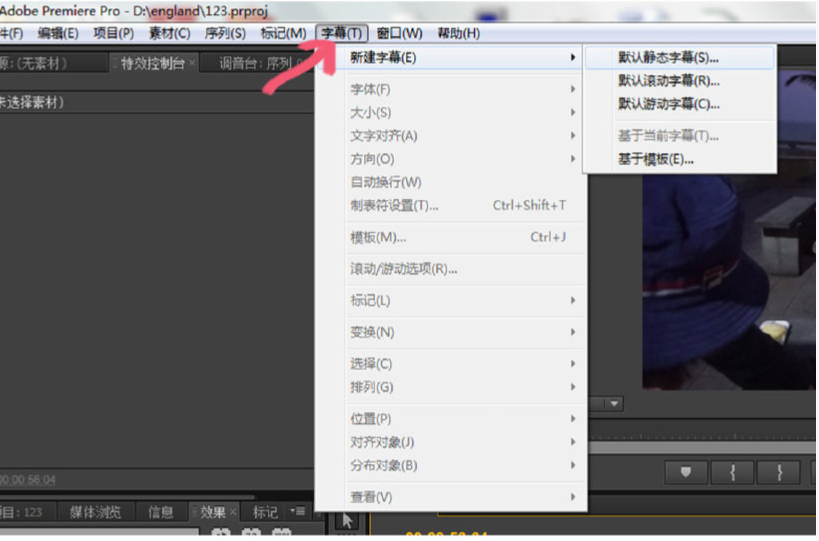Click the program monitor video preview
The height and width of the screenshot is (541, 819).
pos(729,282)
